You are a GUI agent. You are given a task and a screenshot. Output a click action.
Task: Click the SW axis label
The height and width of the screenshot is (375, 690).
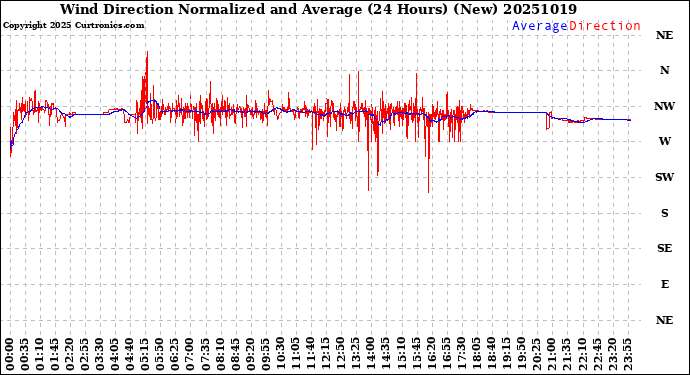pos(664,177)
